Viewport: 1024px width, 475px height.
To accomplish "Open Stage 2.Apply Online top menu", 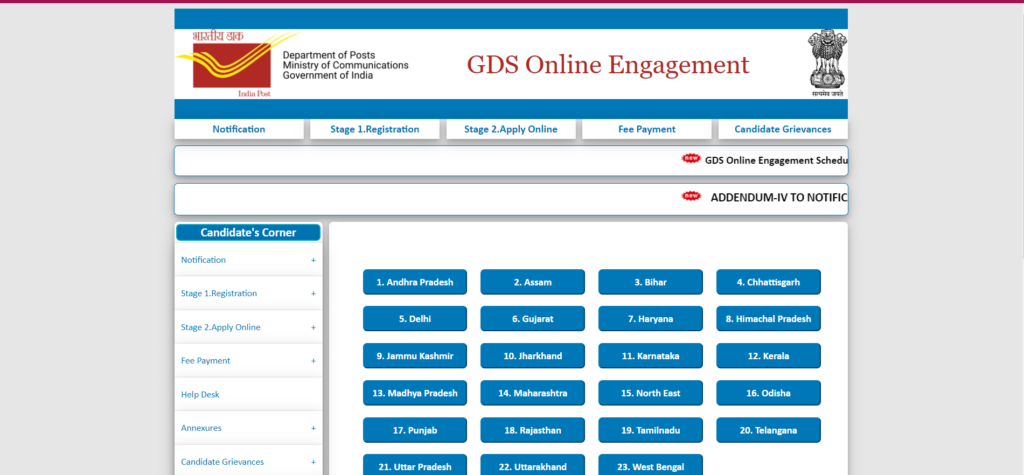I will 510,129.
